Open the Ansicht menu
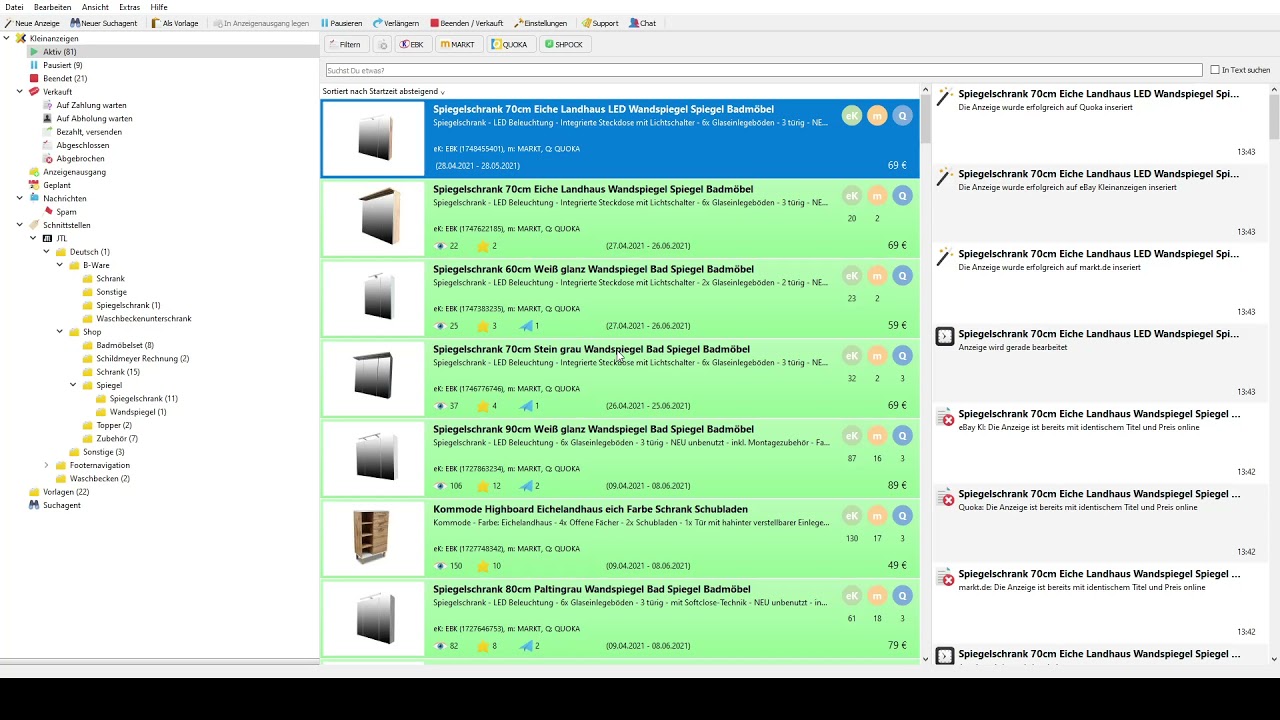The image size is (1280, 720). tap(95, 7)
